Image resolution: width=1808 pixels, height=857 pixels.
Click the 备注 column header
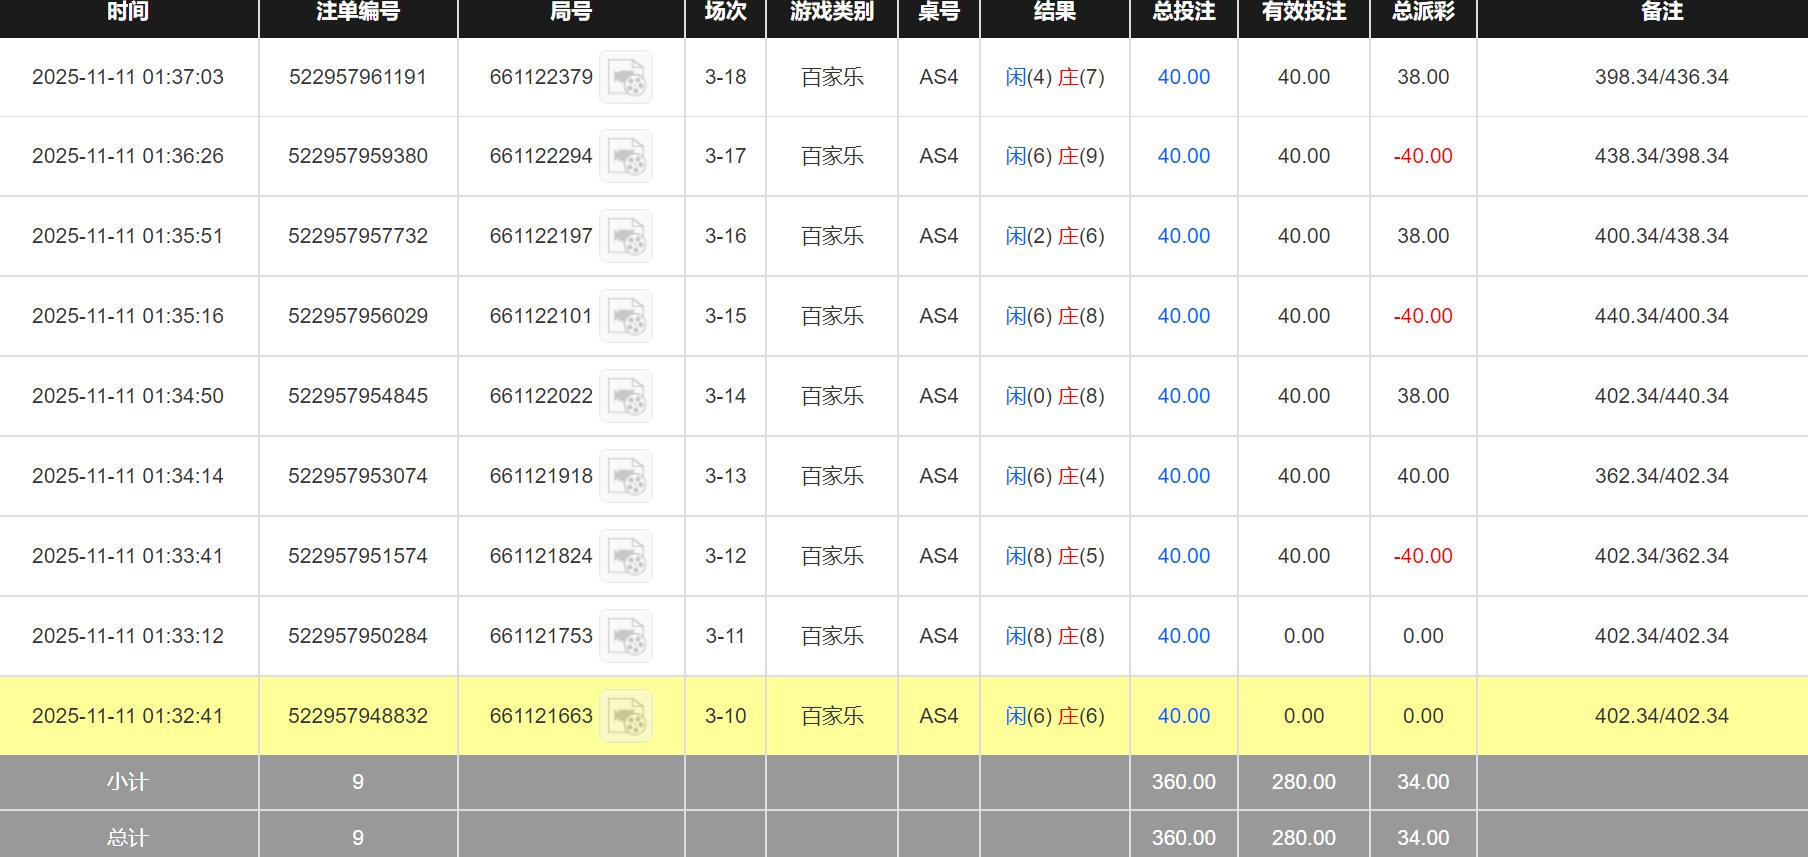click(x=1661, y=12)
